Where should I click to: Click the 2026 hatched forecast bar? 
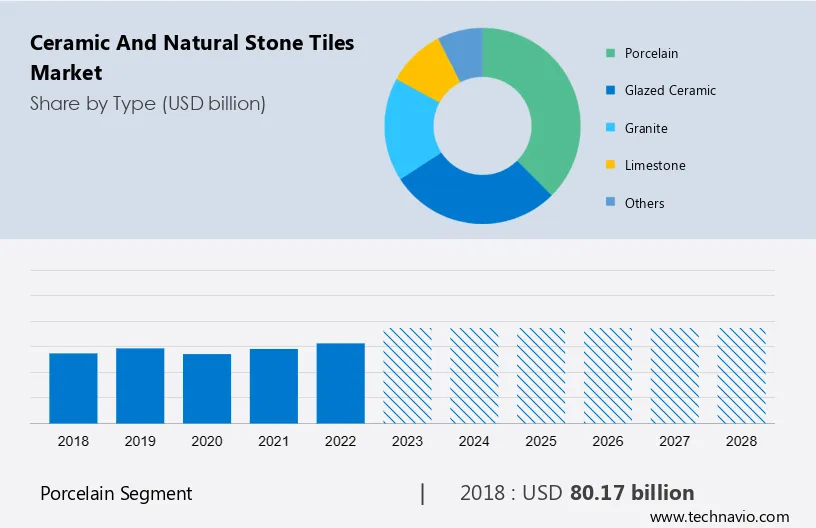tap(608, 376)
